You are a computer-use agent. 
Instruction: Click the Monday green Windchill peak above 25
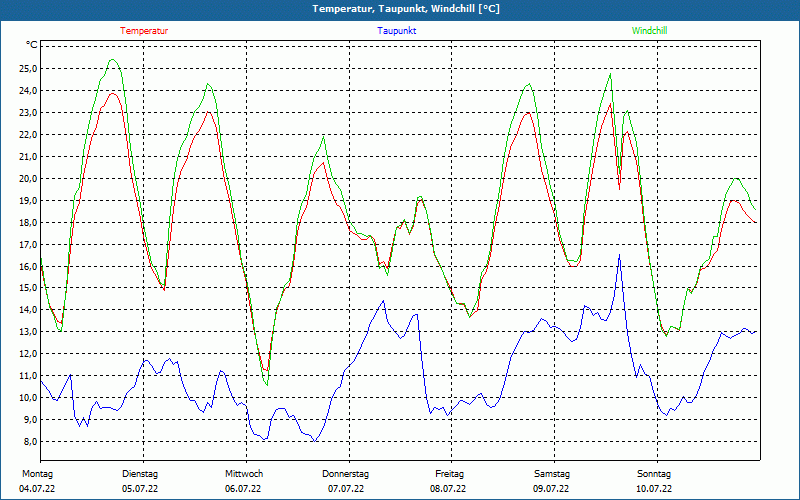[113, 60]
